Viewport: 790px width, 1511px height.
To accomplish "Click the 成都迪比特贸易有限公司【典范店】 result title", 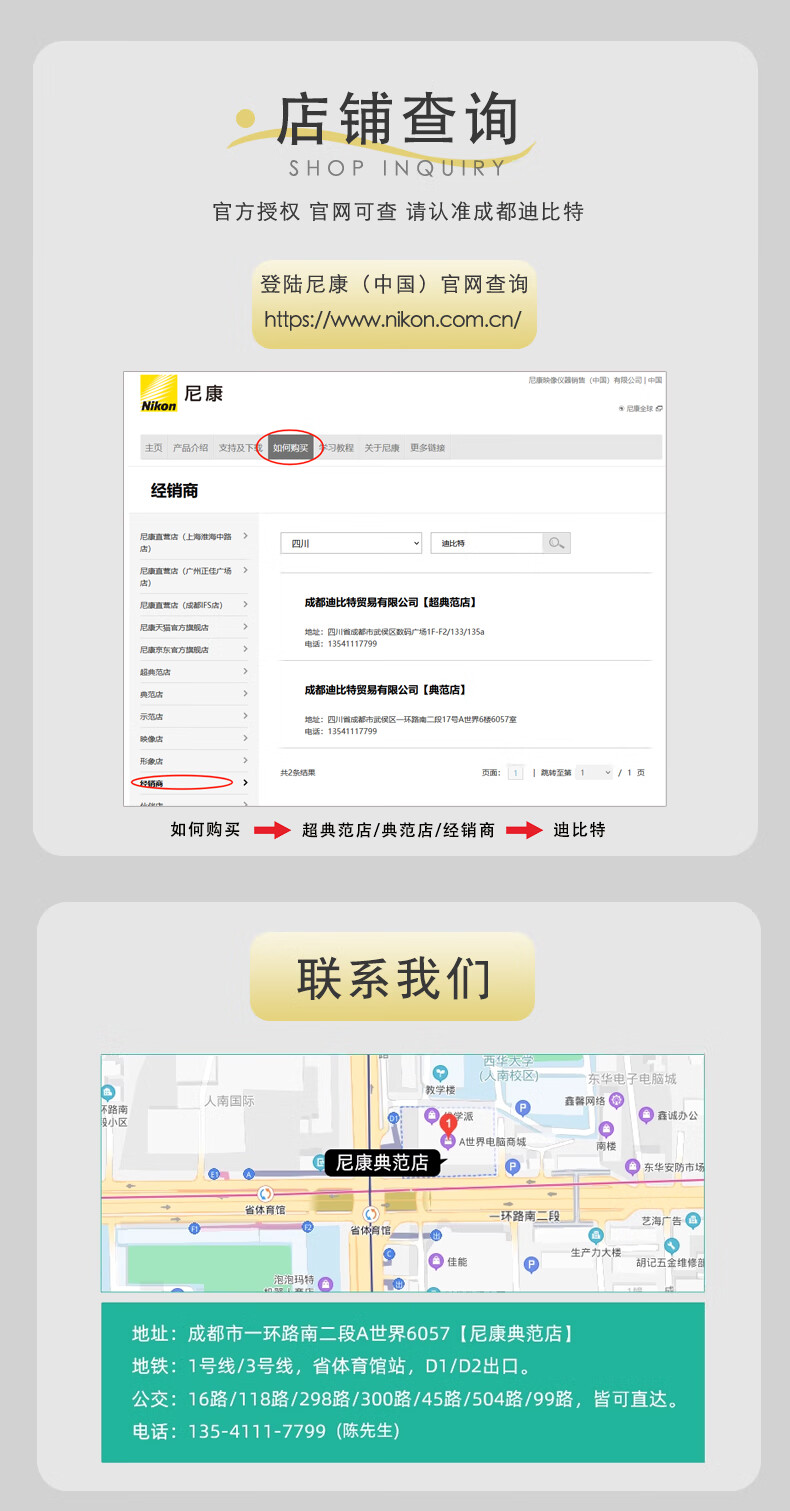I will coord(385,690).
